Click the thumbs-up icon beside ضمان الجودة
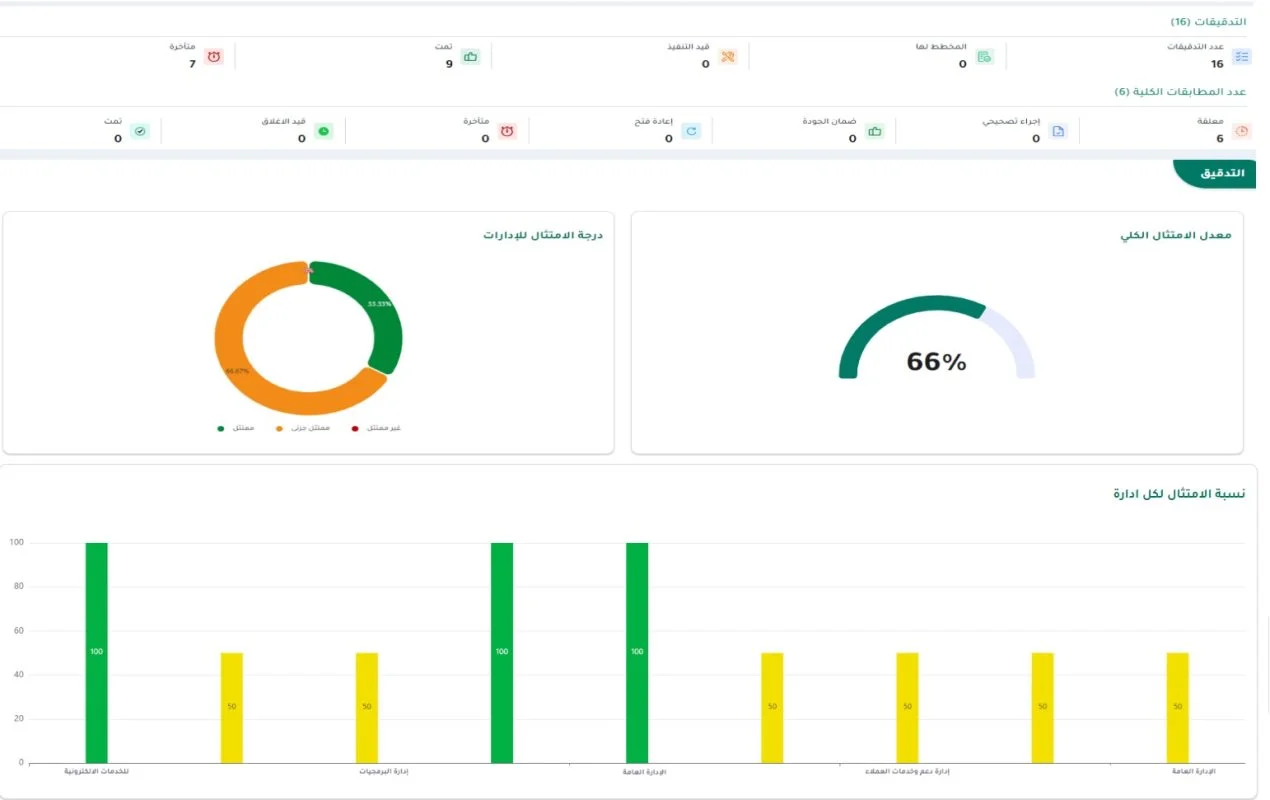1270x800 pixels. 875,130
